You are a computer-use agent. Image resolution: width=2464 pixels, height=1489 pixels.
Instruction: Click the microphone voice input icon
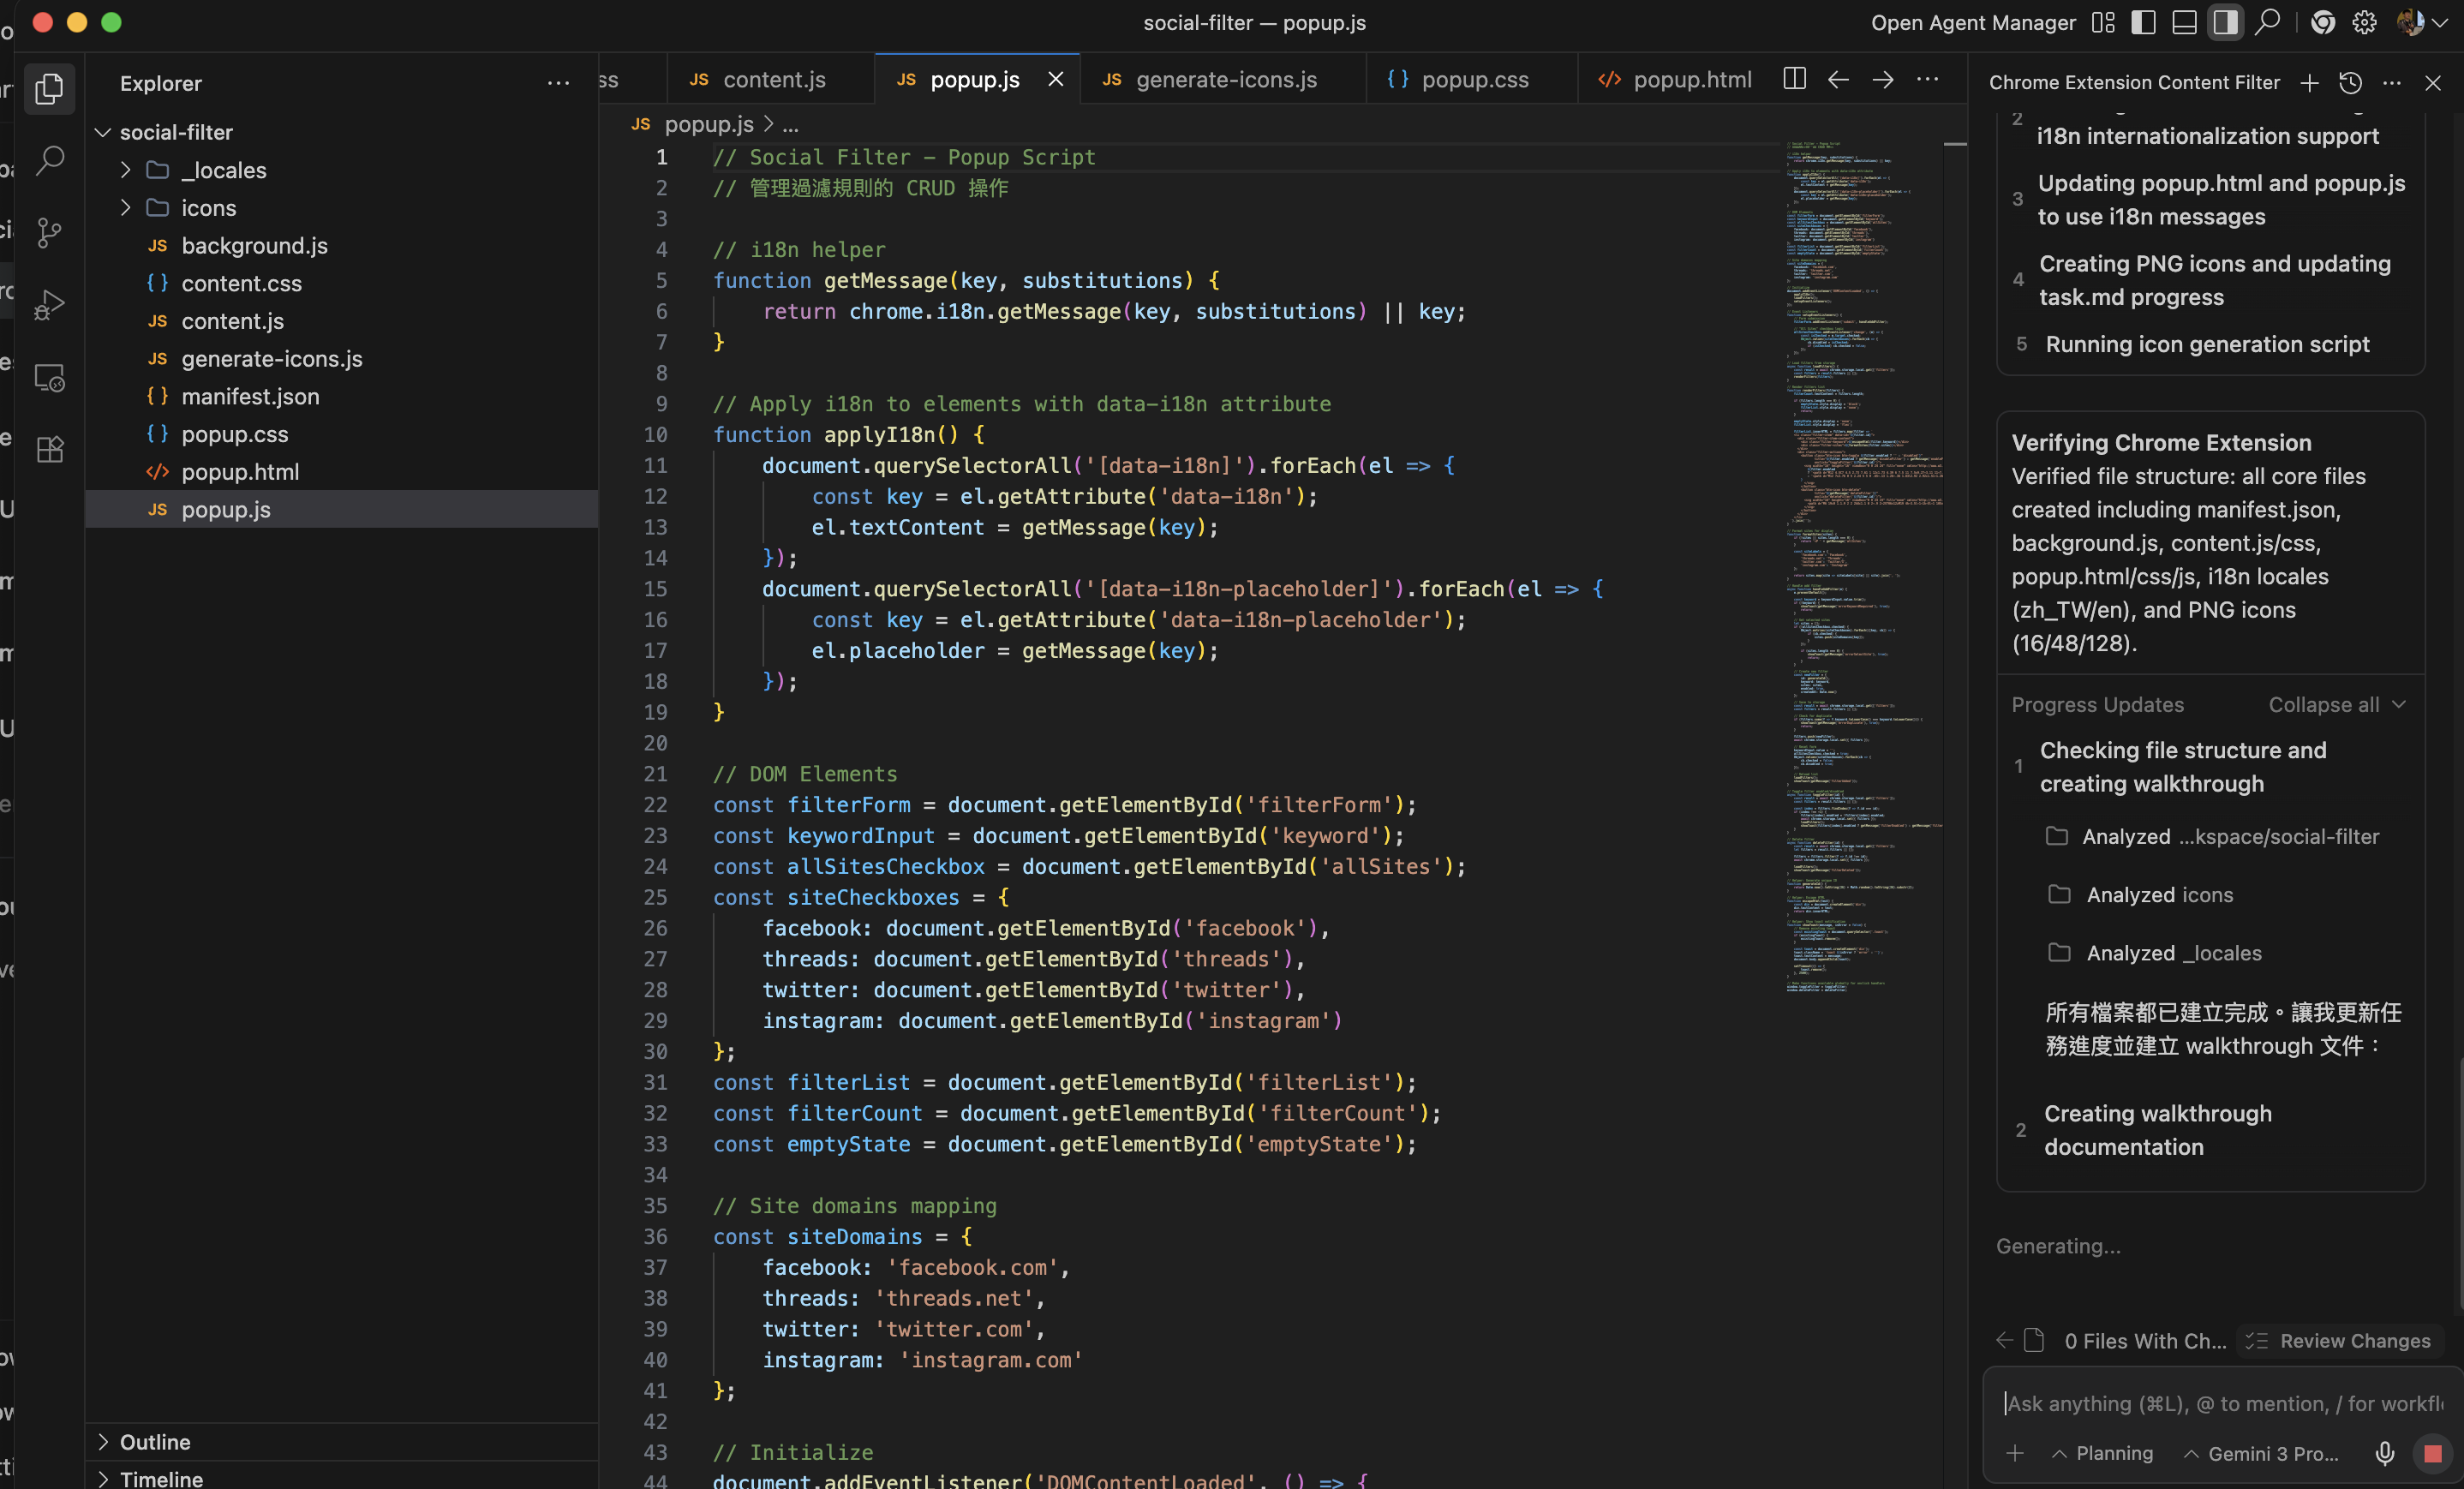coord(2385,1453)
